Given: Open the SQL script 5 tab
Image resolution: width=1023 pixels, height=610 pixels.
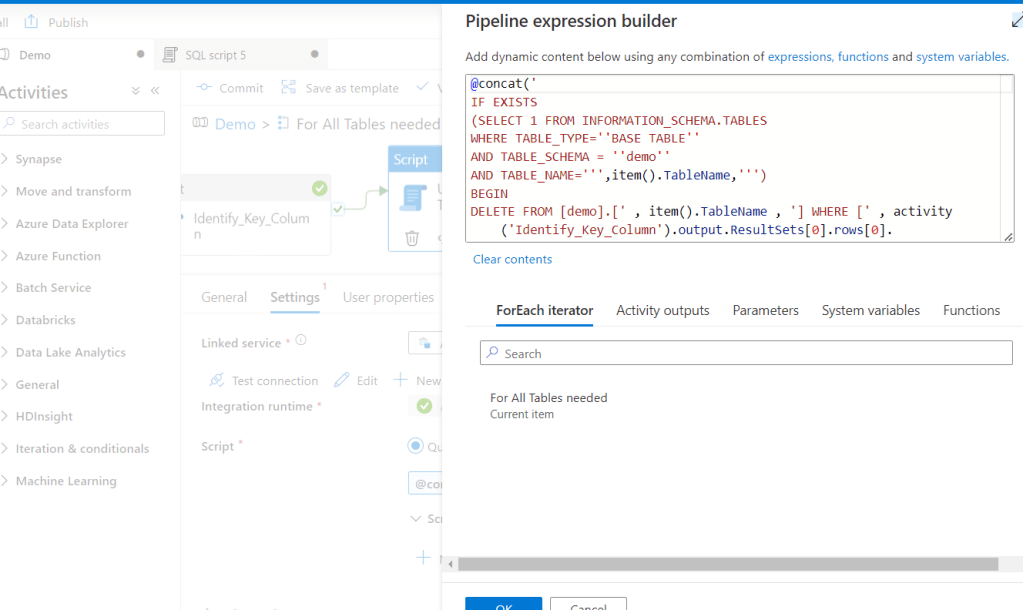Looking at the screenshot, I should 215,55.
